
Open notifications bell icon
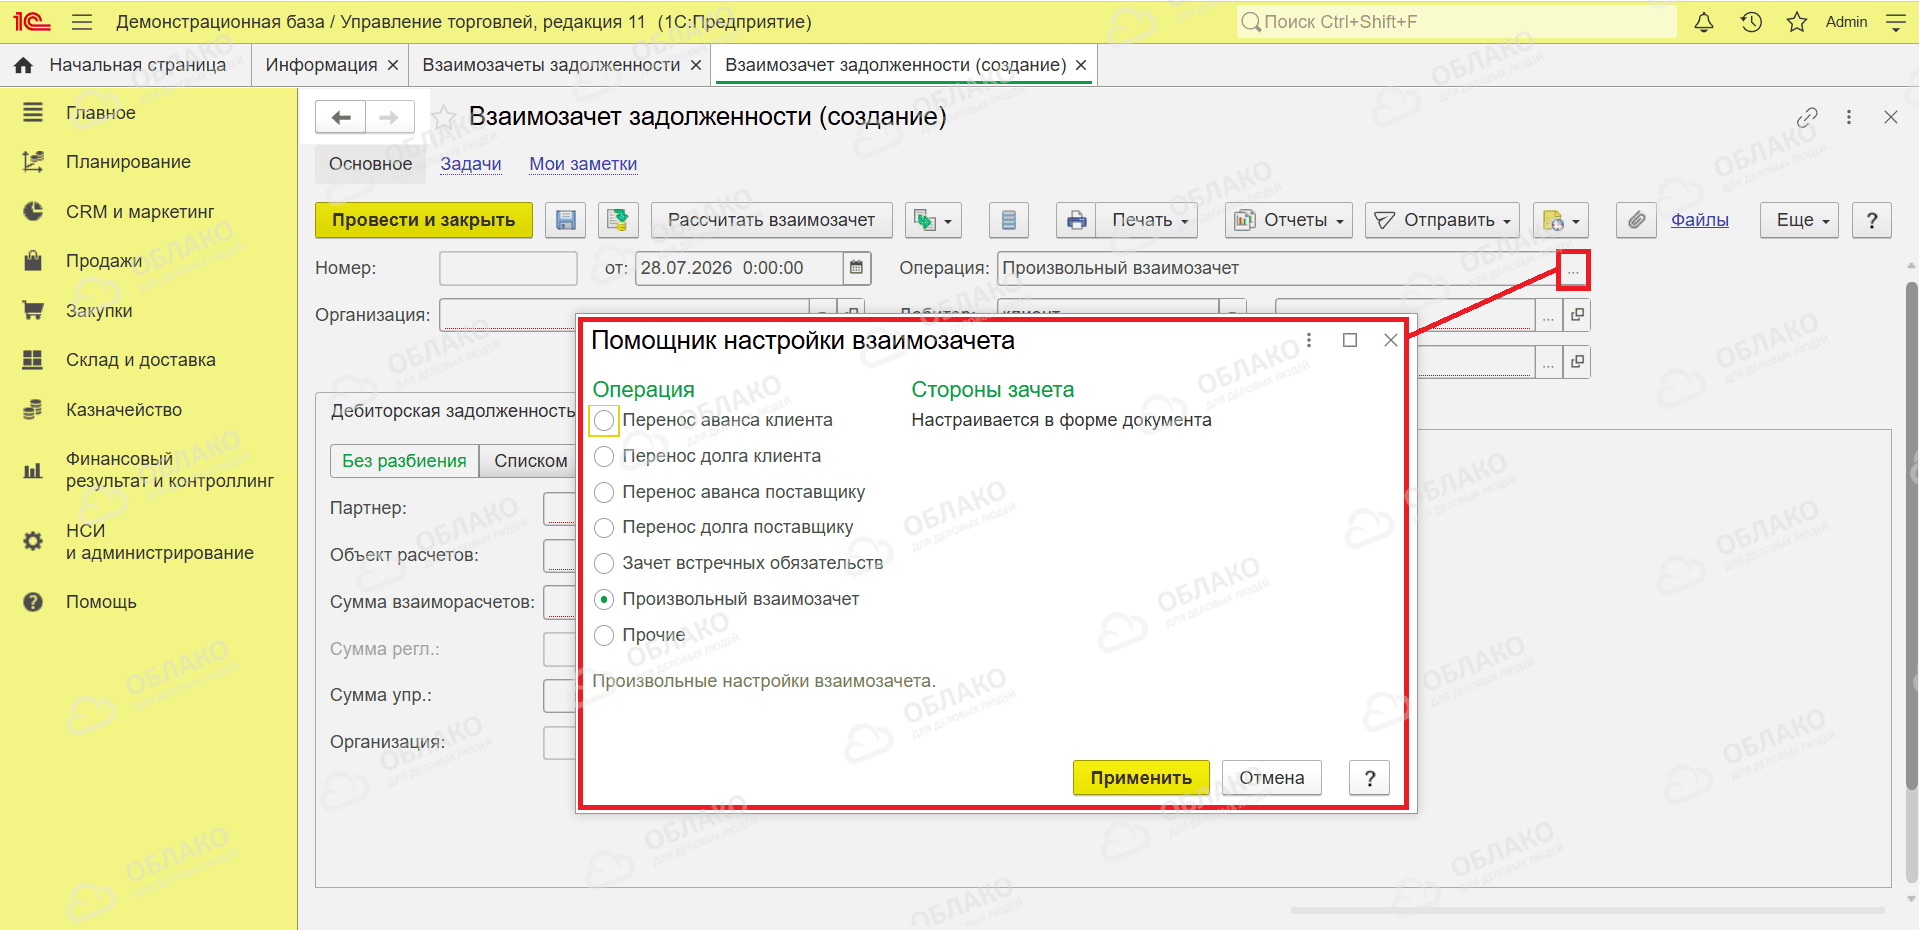(1704, 22)
